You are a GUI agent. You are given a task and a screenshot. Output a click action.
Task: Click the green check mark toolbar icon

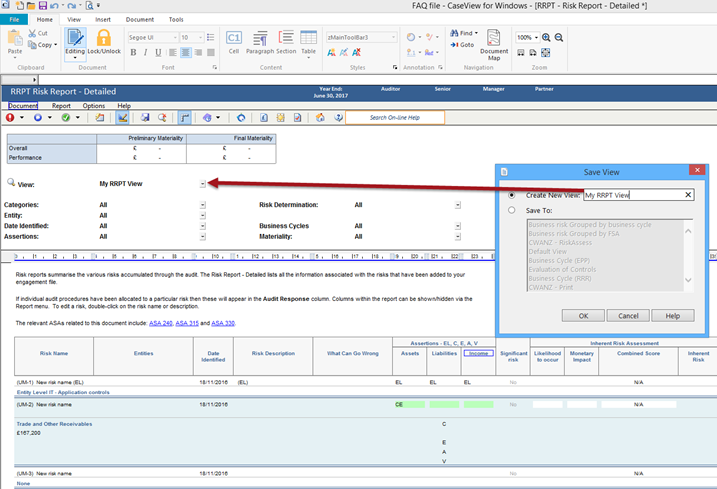coord(66,118)
